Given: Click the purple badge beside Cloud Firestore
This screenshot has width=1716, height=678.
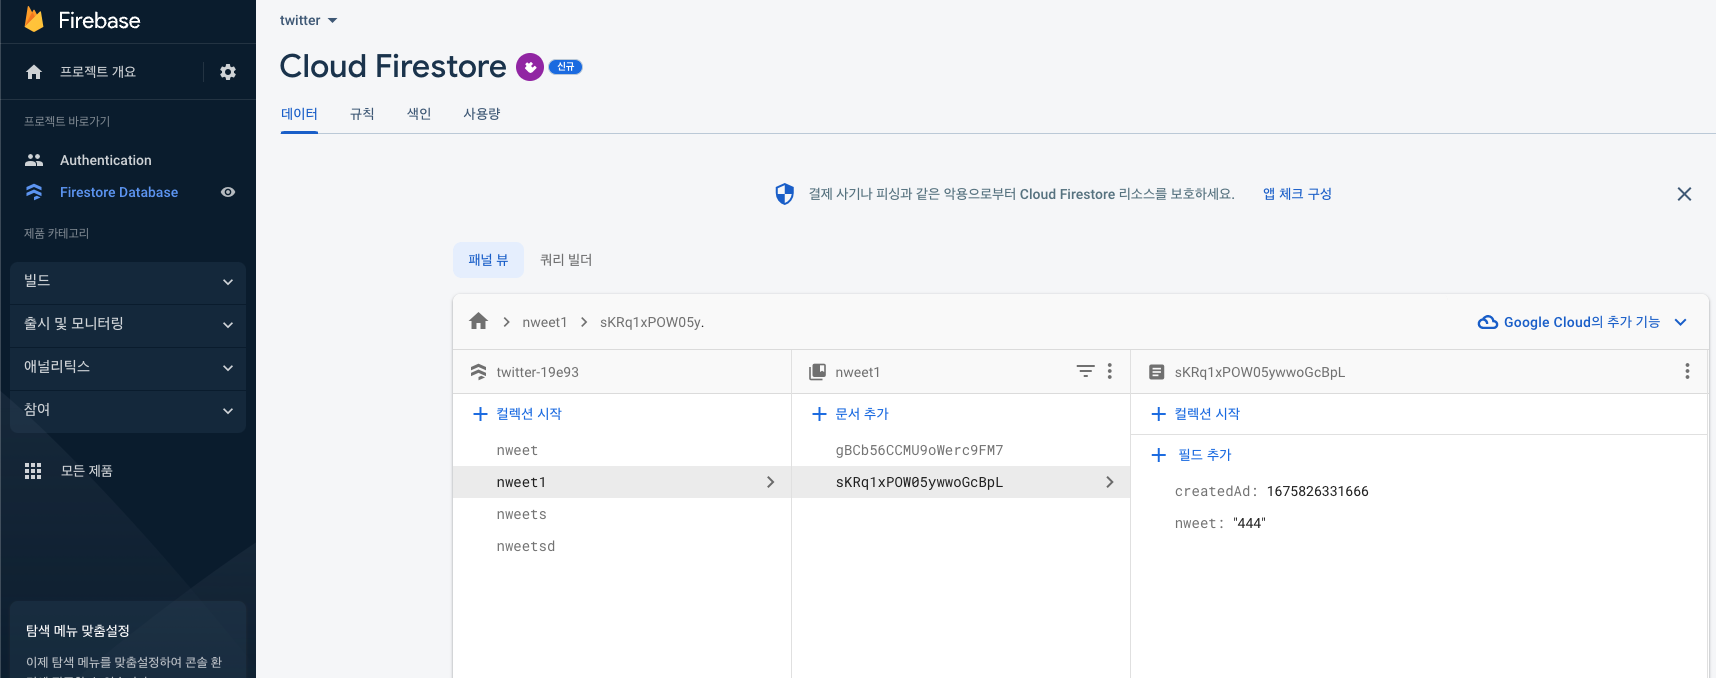Looking at the screenshot, I should coord(530,67).
